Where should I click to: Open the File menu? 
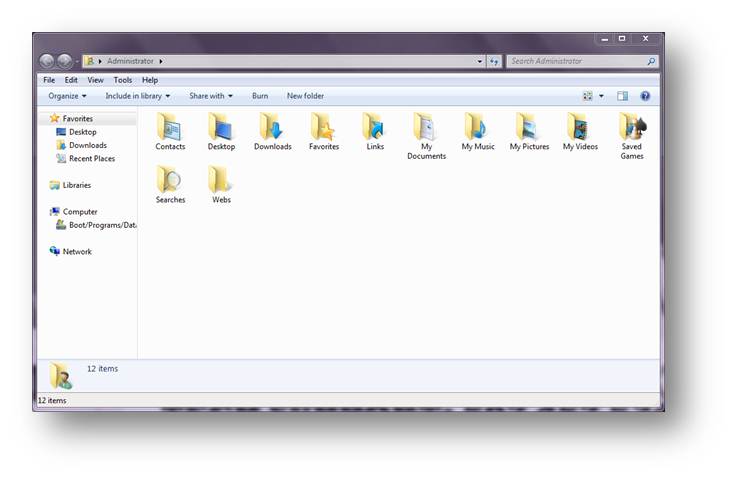[x=49, y=80]
